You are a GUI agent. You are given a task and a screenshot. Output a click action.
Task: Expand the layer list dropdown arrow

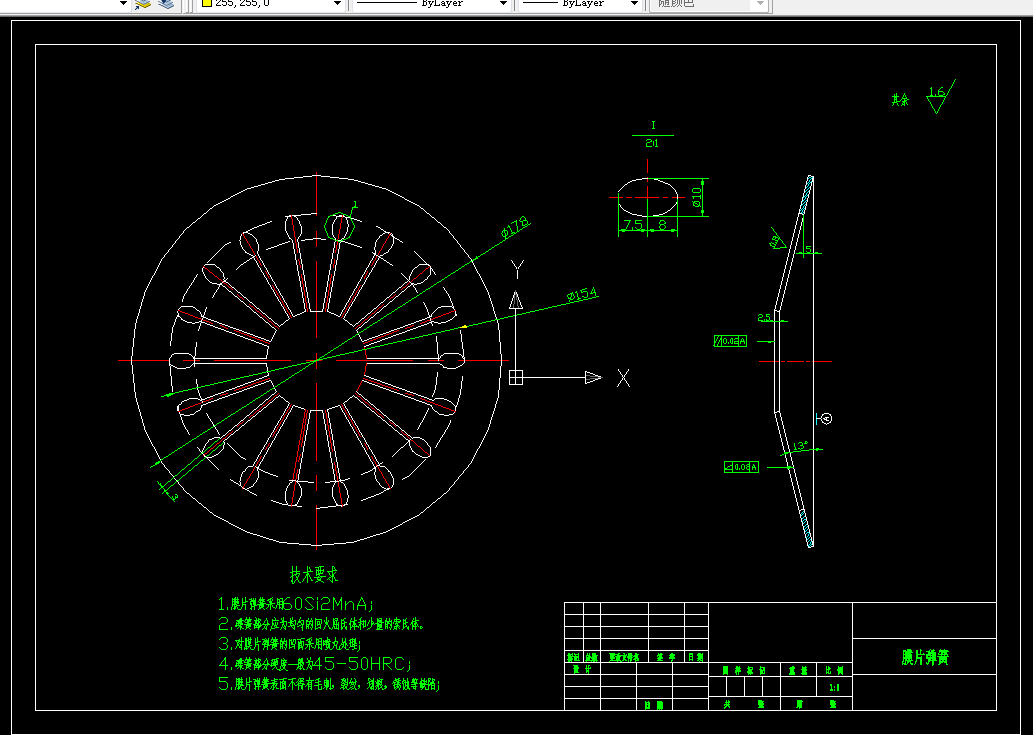(x=123, y=3)
